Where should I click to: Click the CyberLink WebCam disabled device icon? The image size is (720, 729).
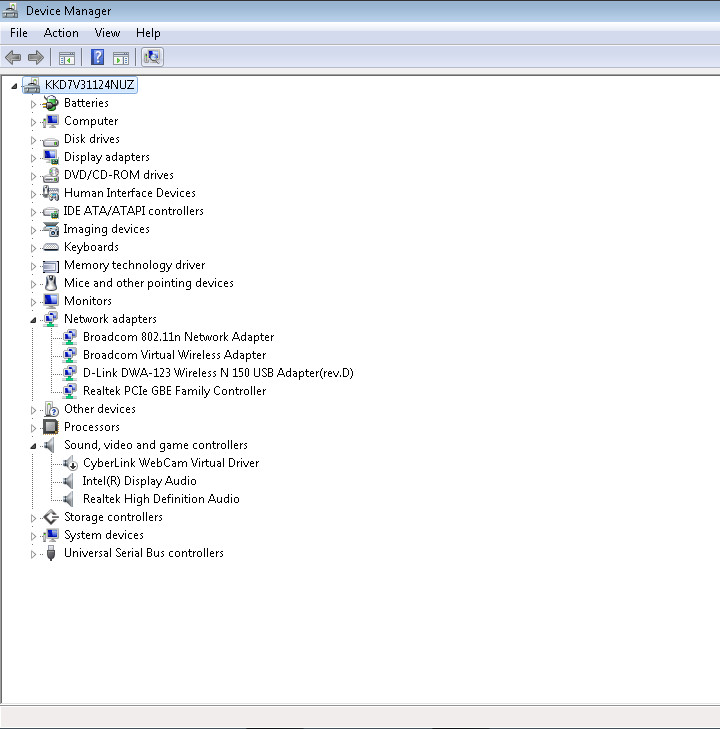(x=70, y=463)
